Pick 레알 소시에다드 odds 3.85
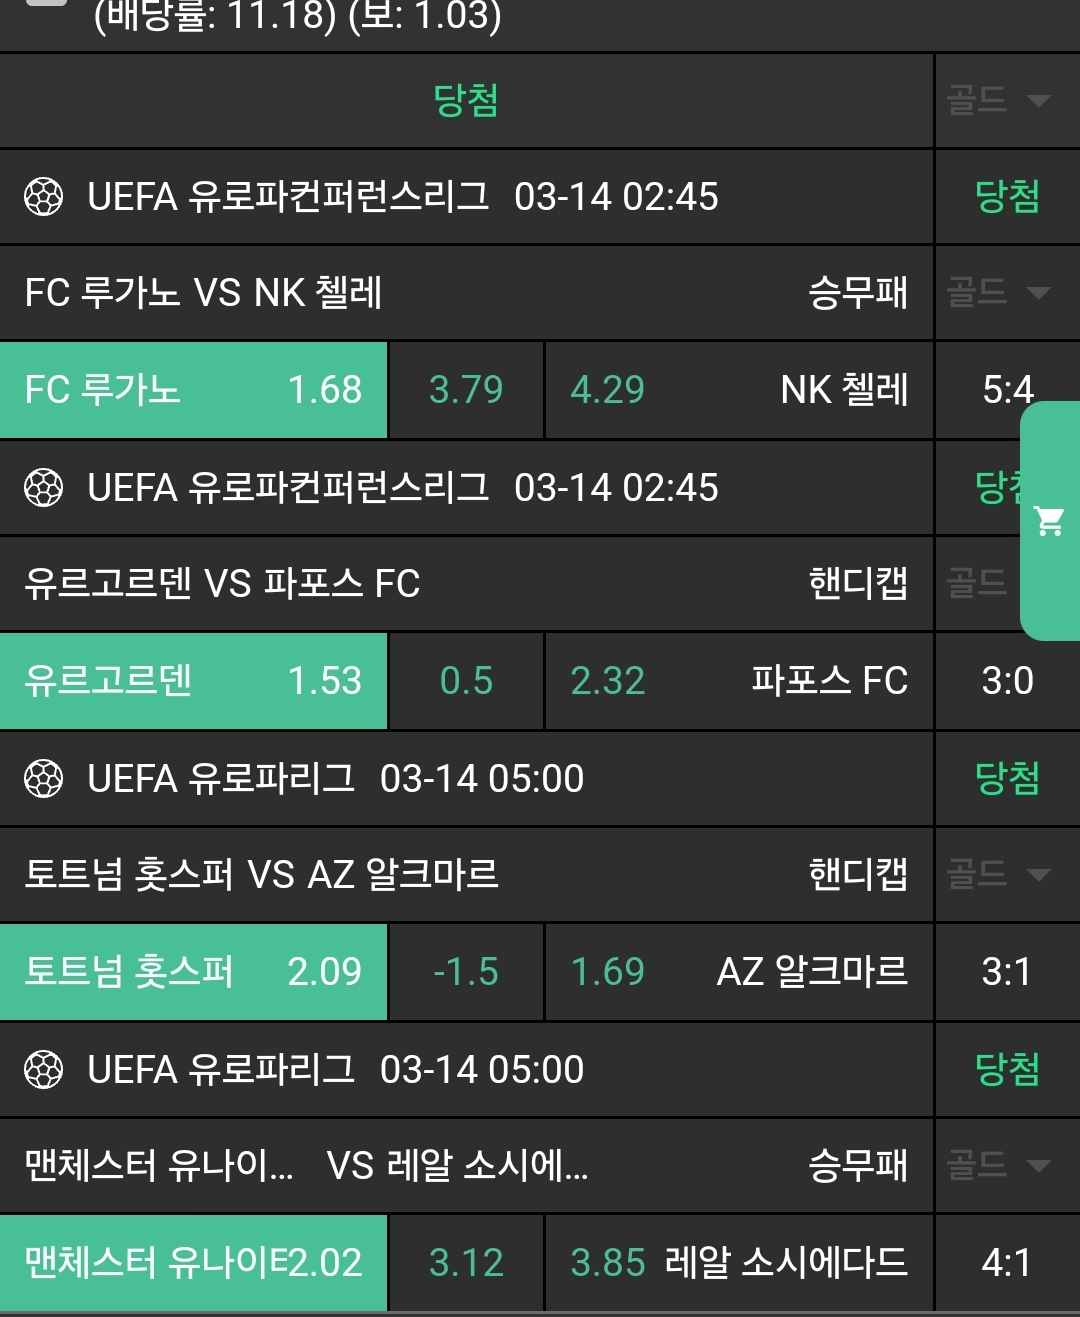Viewport: 1080px width, 1317px height. 738,1263
